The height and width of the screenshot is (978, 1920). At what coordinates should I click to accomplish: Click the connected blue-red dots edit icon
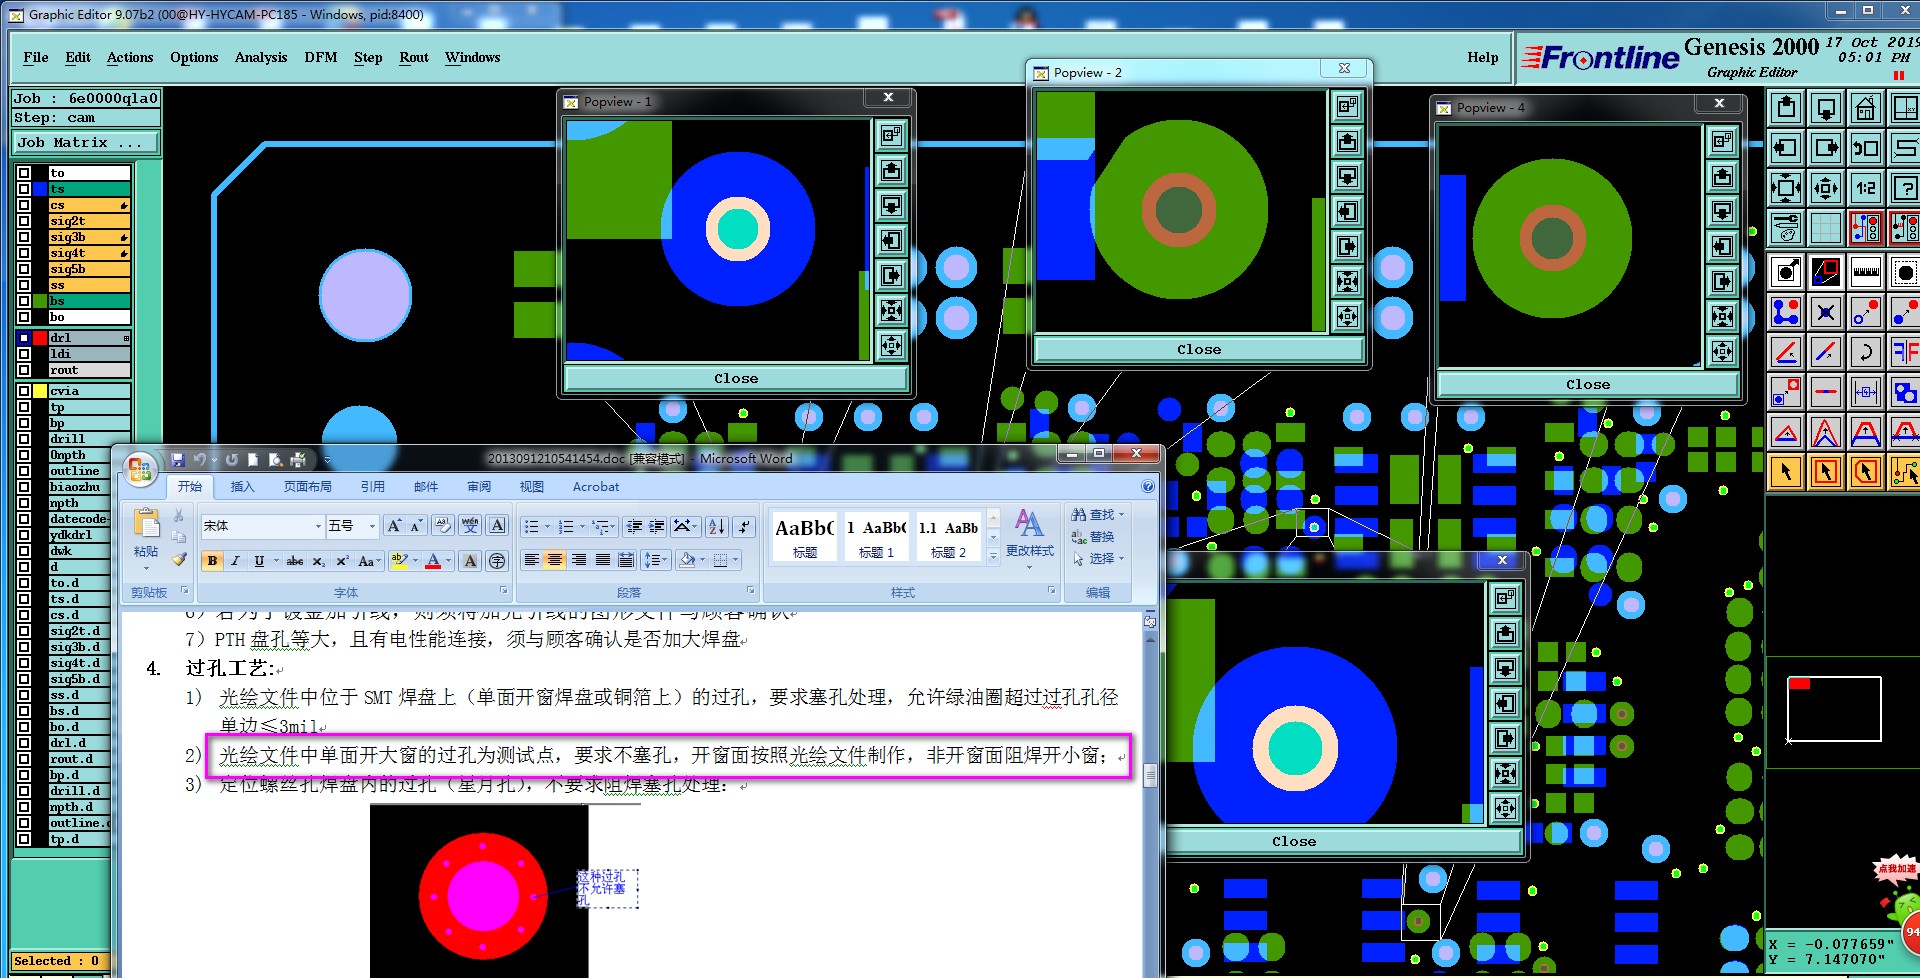pyautogui.click(x=1786, y=312)
